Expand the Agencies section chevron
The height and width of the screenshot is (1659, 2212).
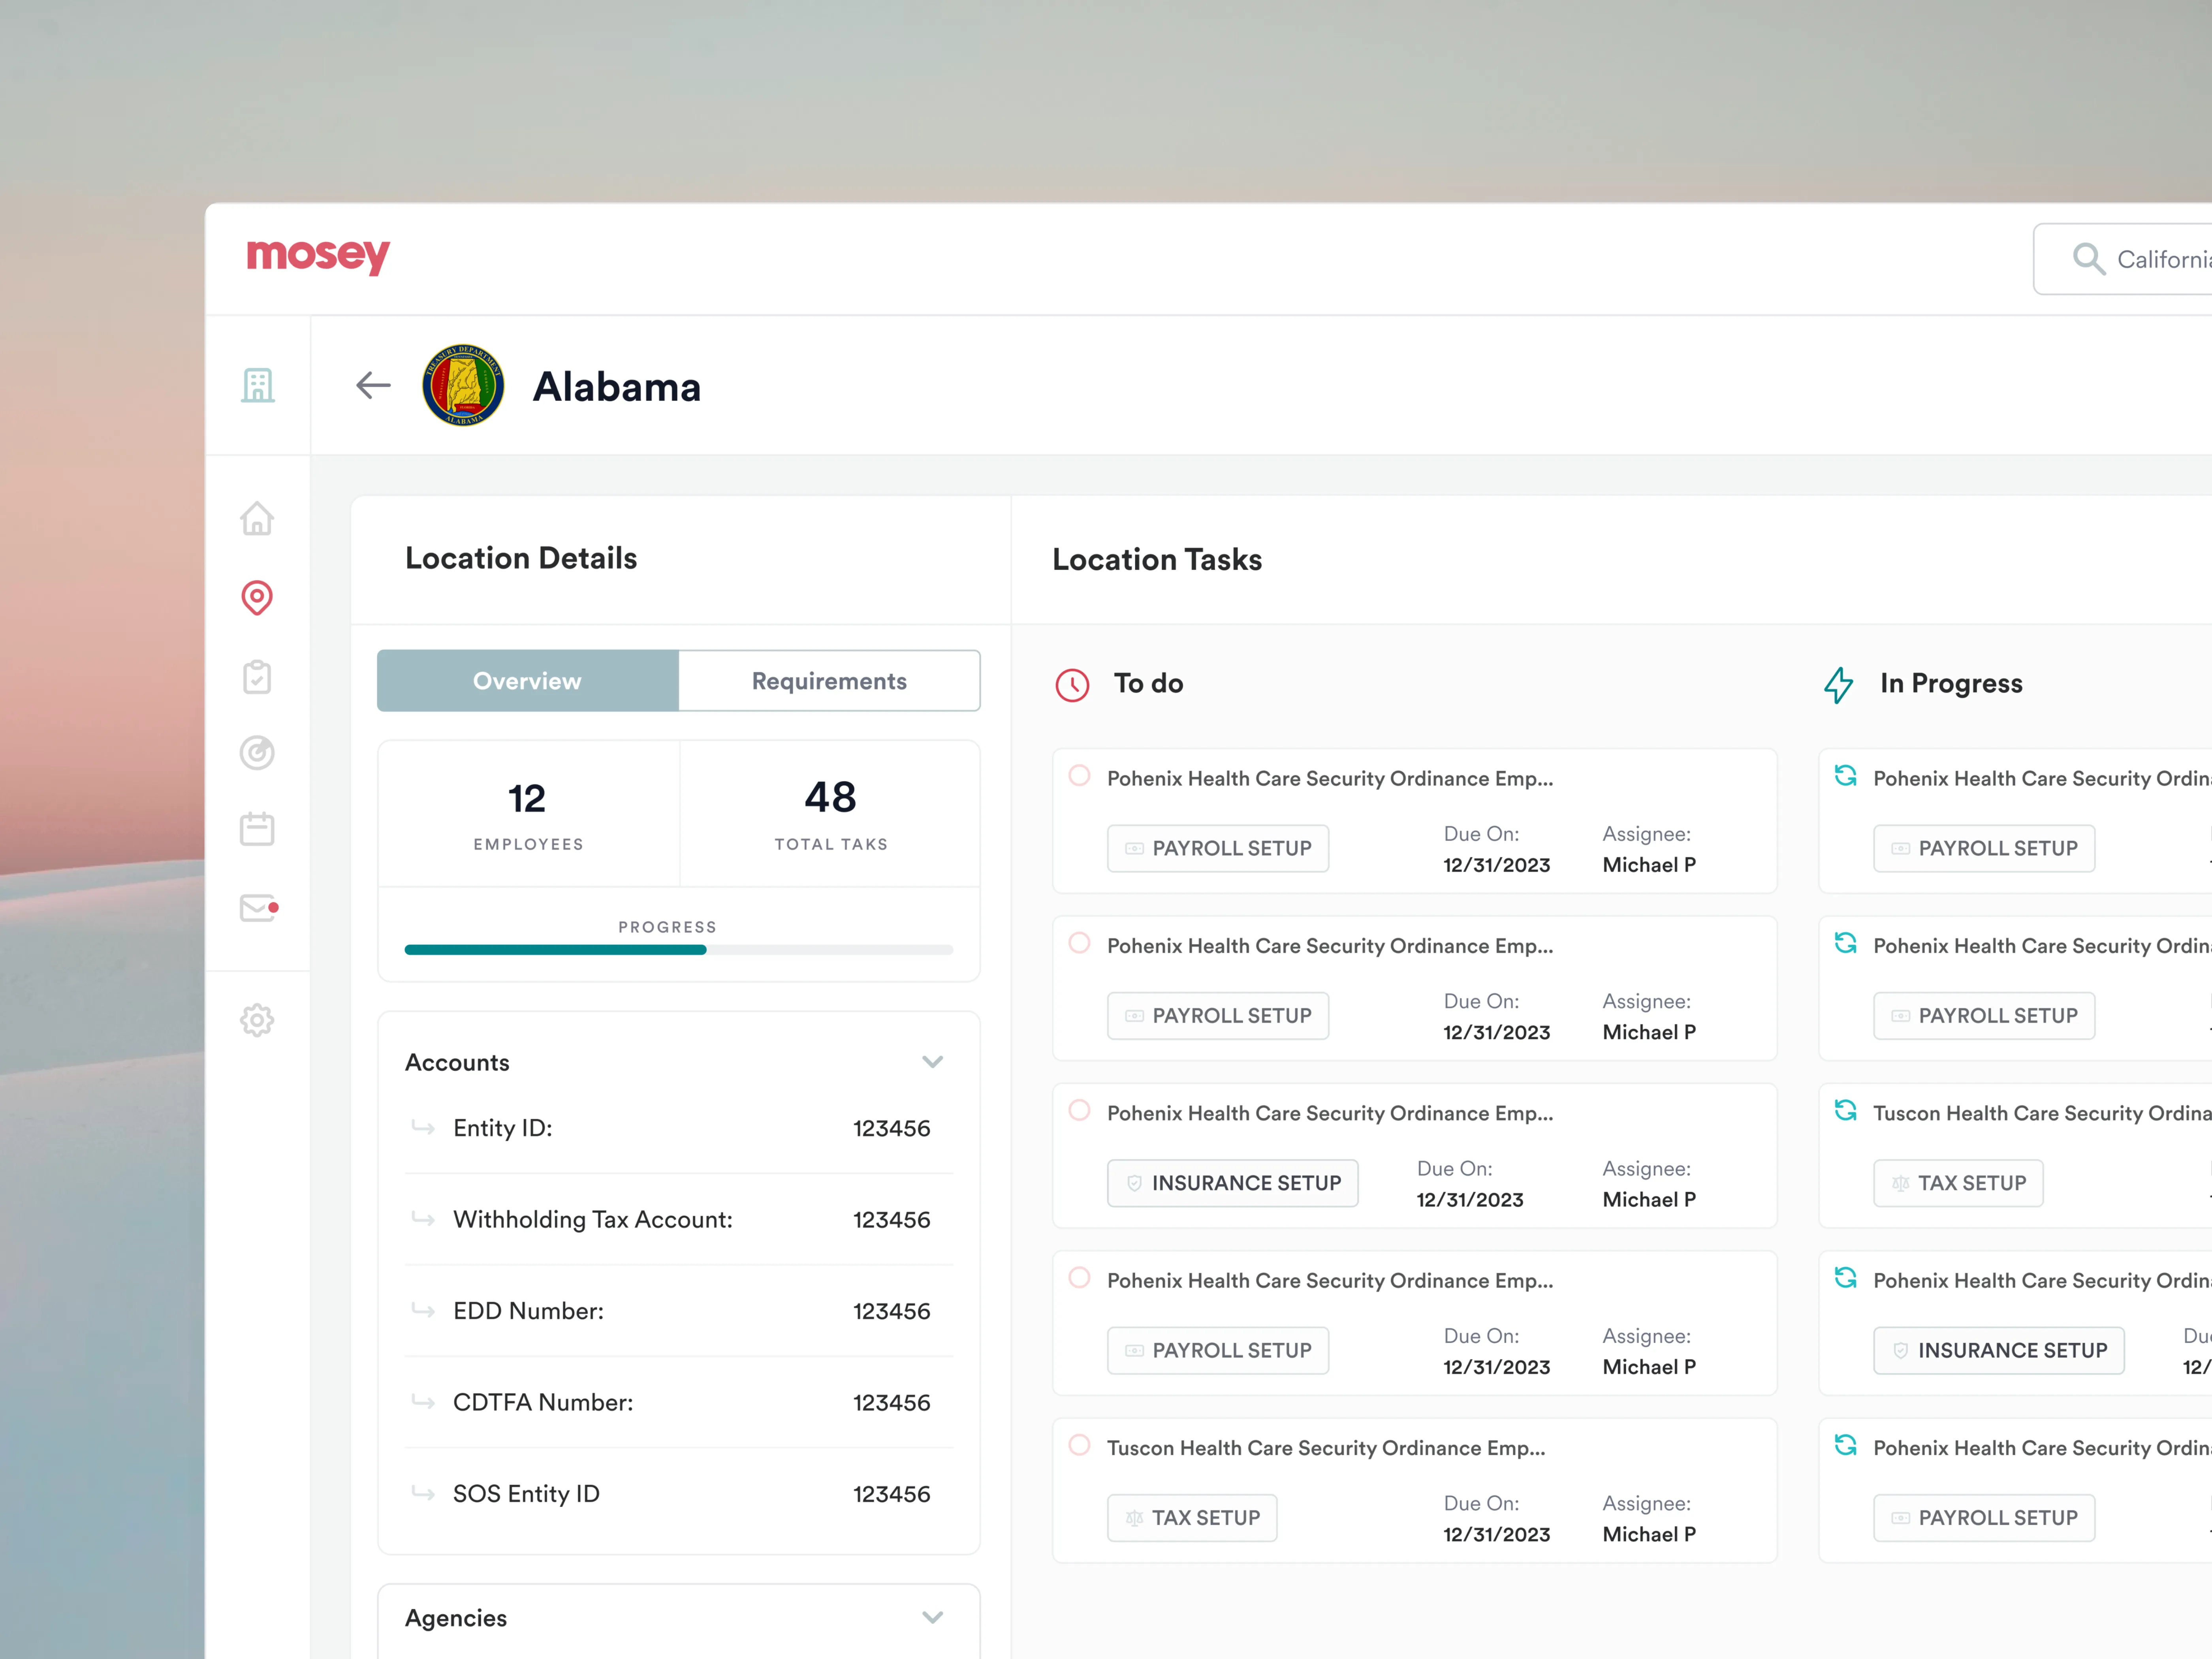[x=932, y=1618]
